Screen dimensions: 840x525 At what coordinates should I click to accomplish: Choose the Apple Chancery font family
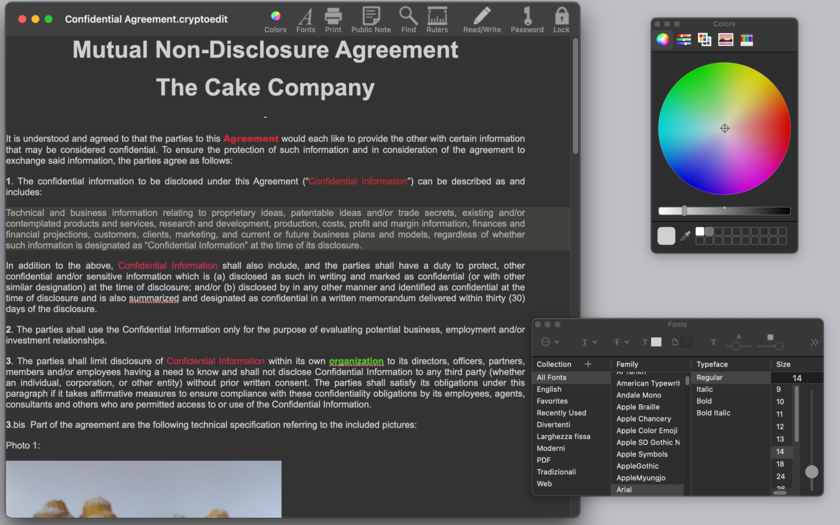pos(647,418)
